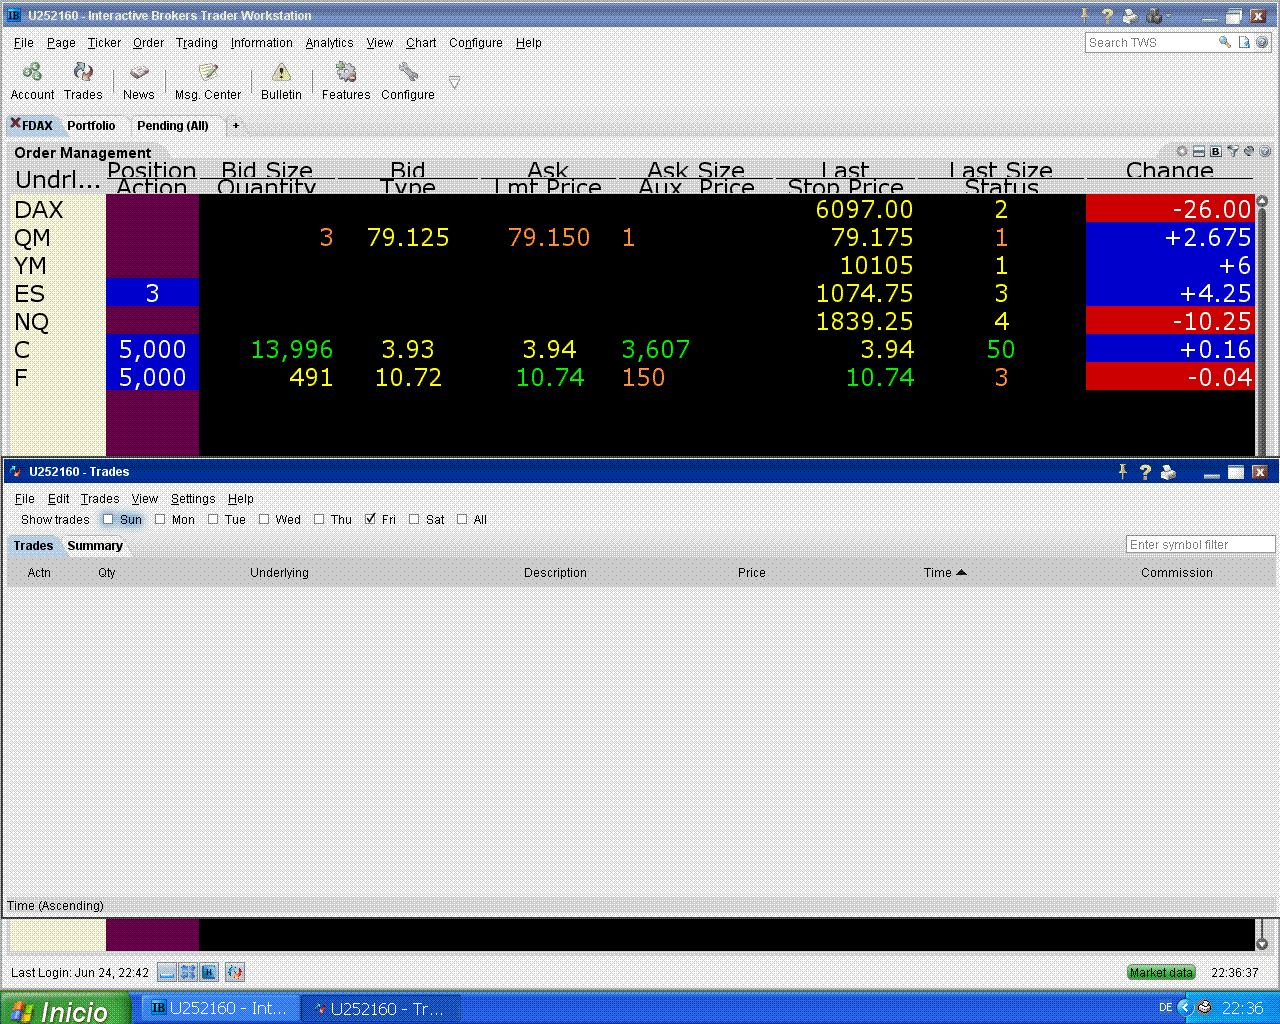The height and width of the screenshot is (1024, 1280).
Task: Click the Search TWS input field
Action: [x=1150, y=42]
